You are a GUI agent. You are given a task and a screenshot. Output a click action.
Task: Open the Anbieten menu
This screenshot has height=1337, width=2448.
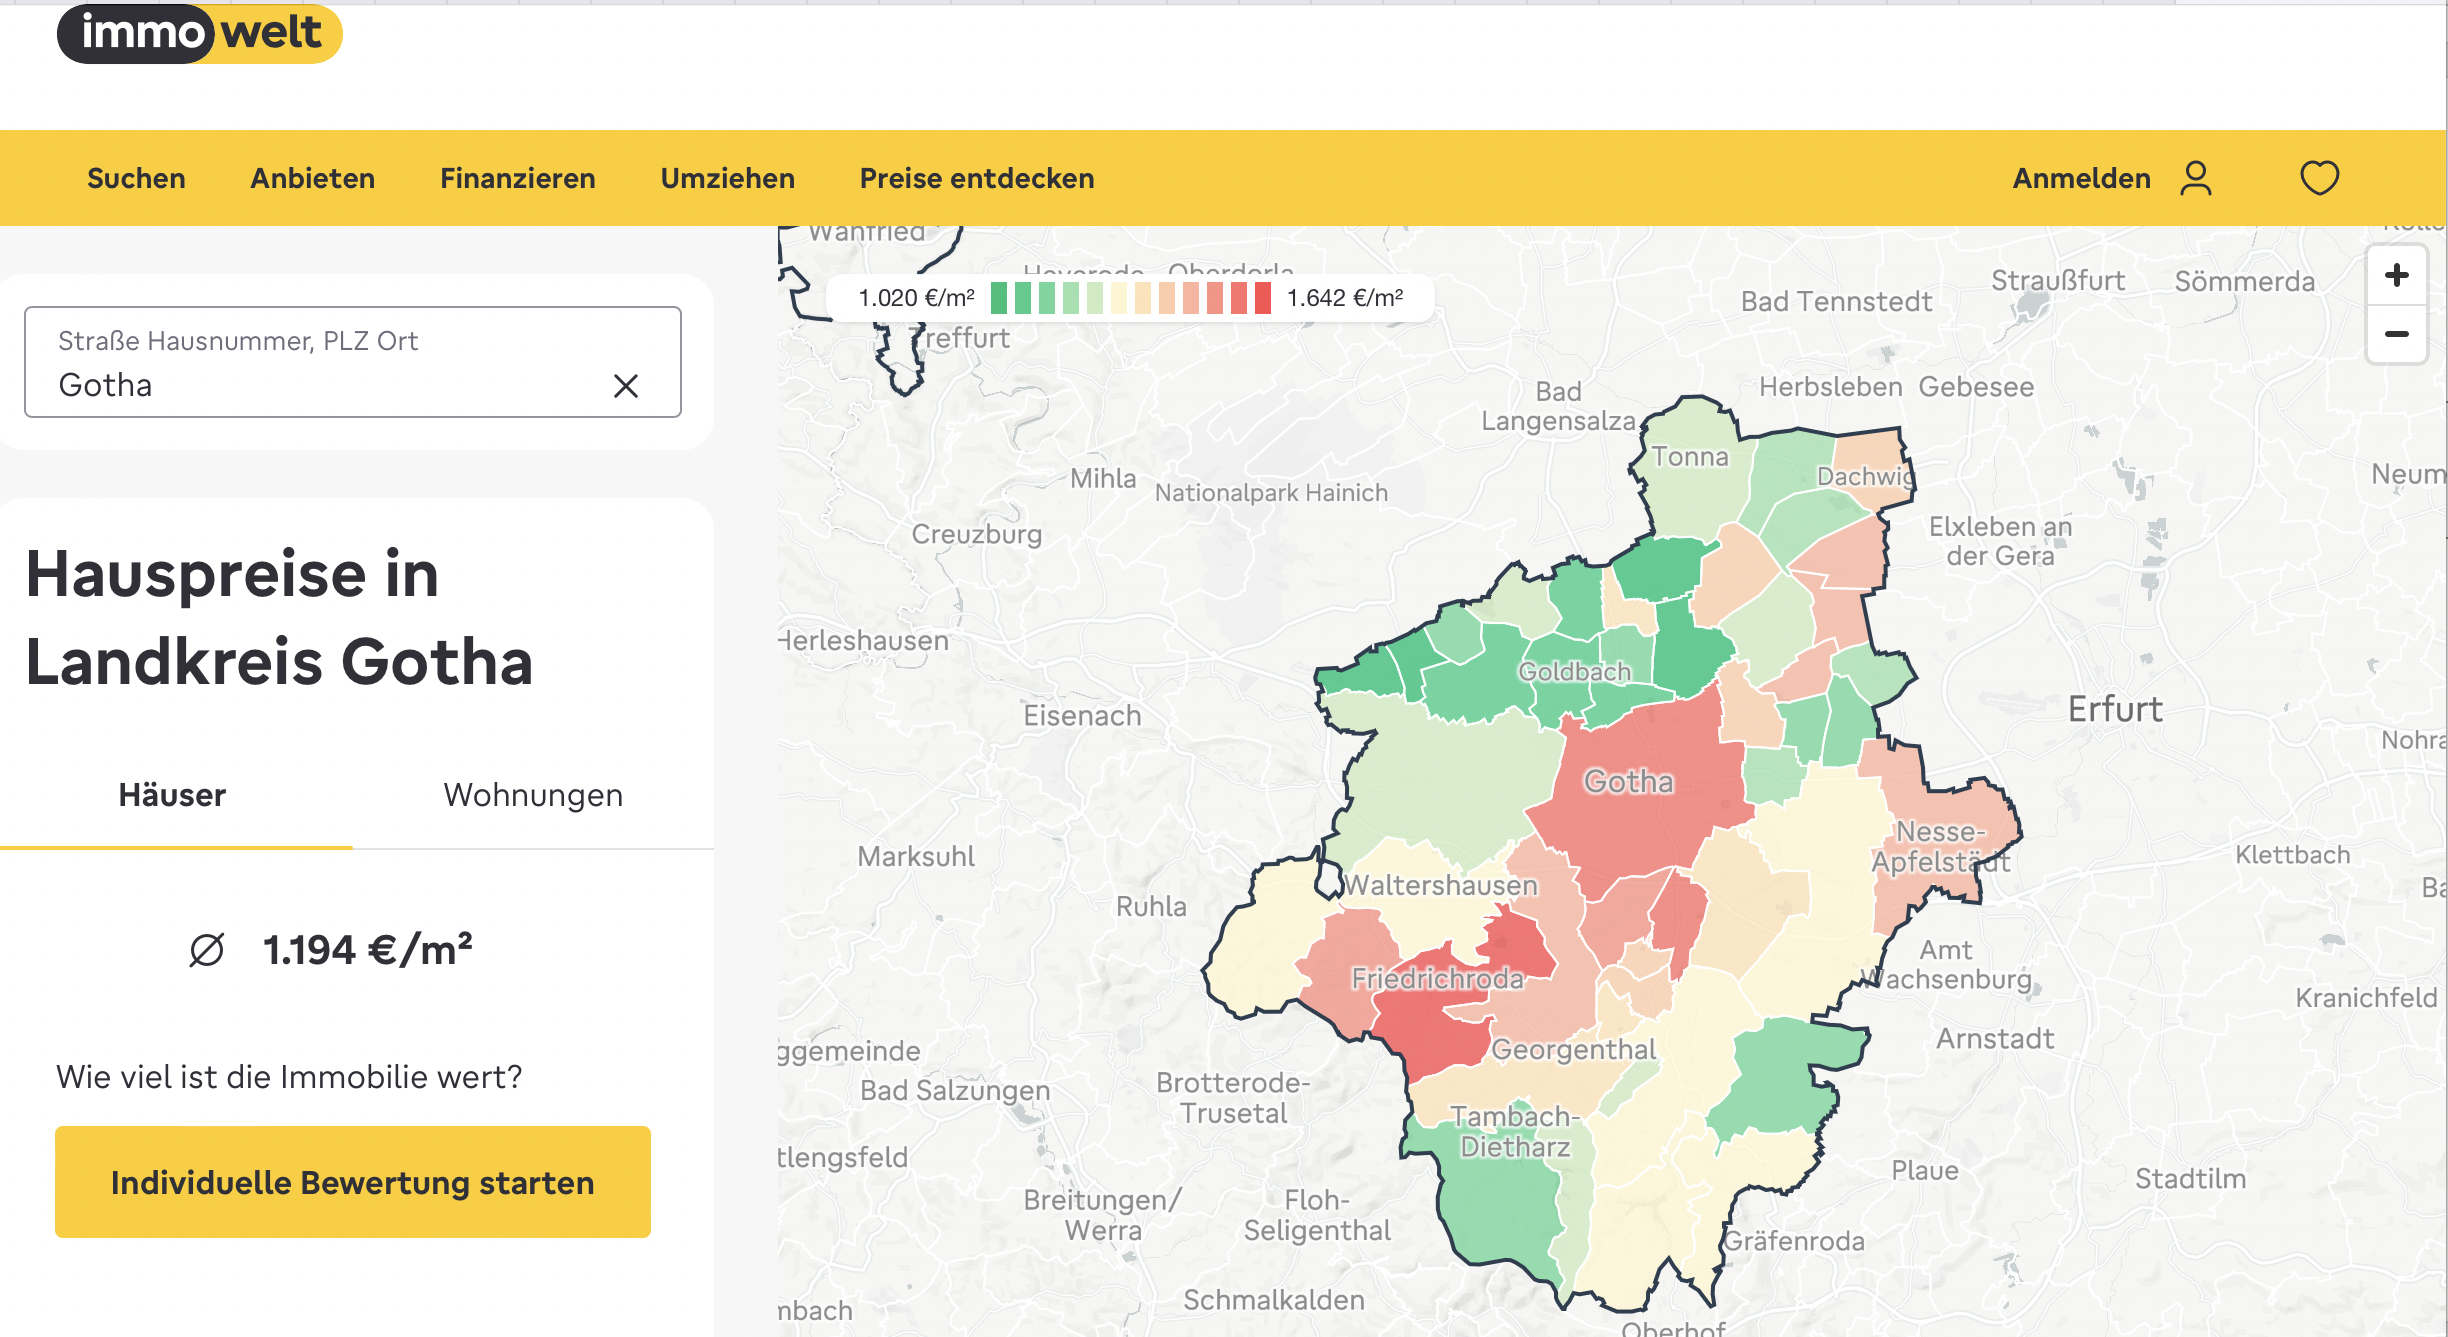(313, 178)
